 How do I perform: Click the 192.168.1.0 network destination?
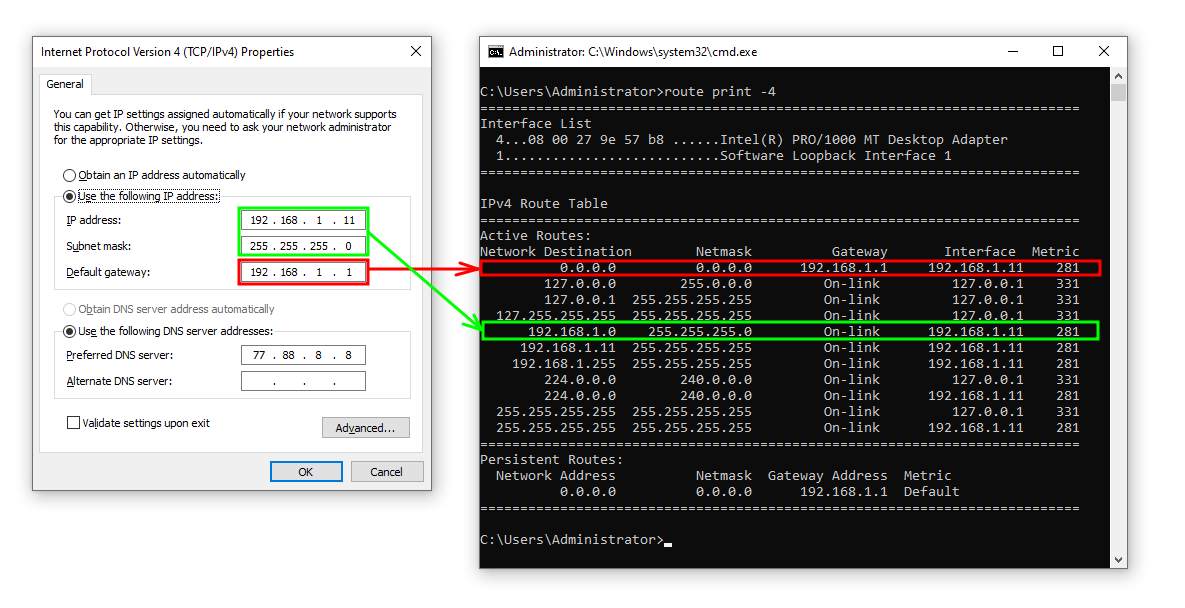[572, 332]
